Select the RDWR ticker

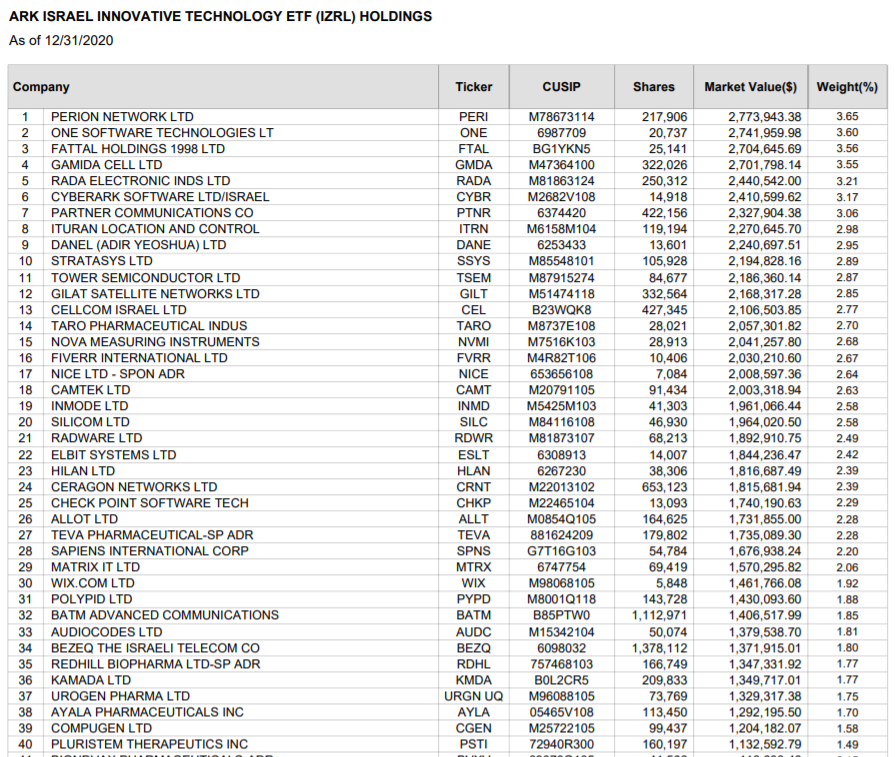(x=473, y=437)
